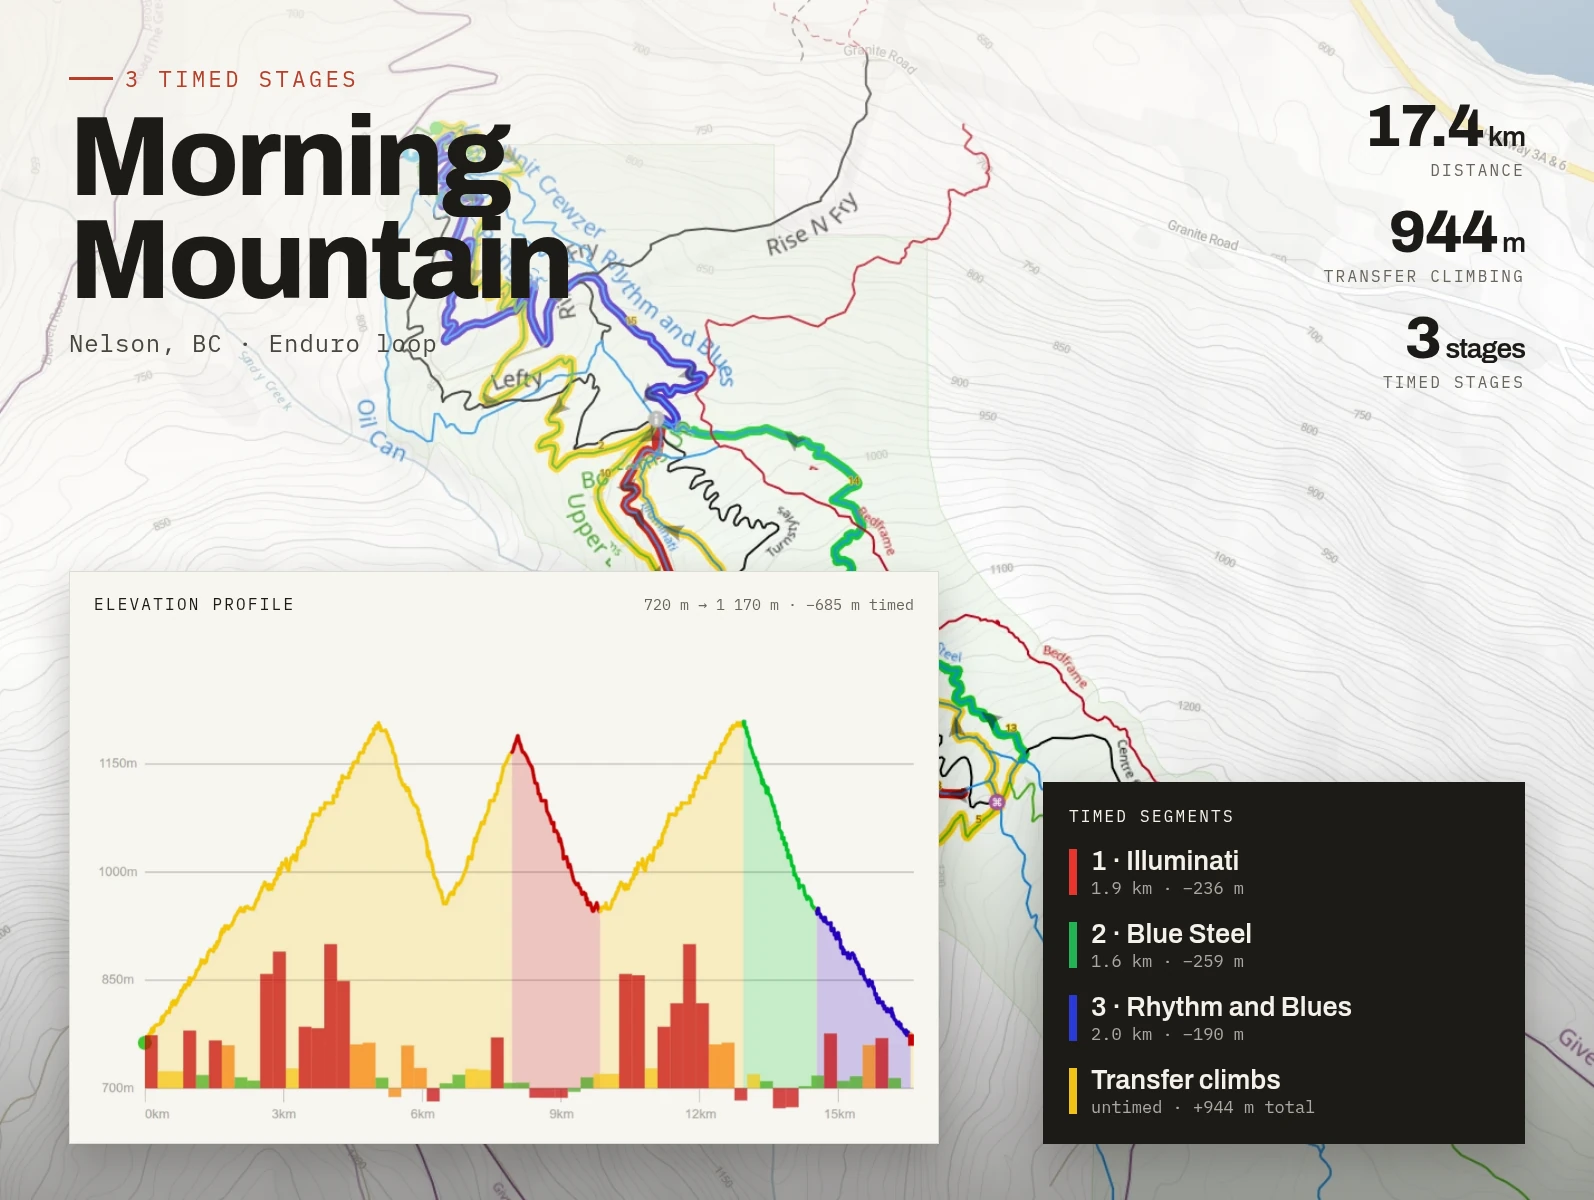Click the red Illuminati color swatch
This screenshot has height=1200, width=1594.
(x=1073, y=872)
